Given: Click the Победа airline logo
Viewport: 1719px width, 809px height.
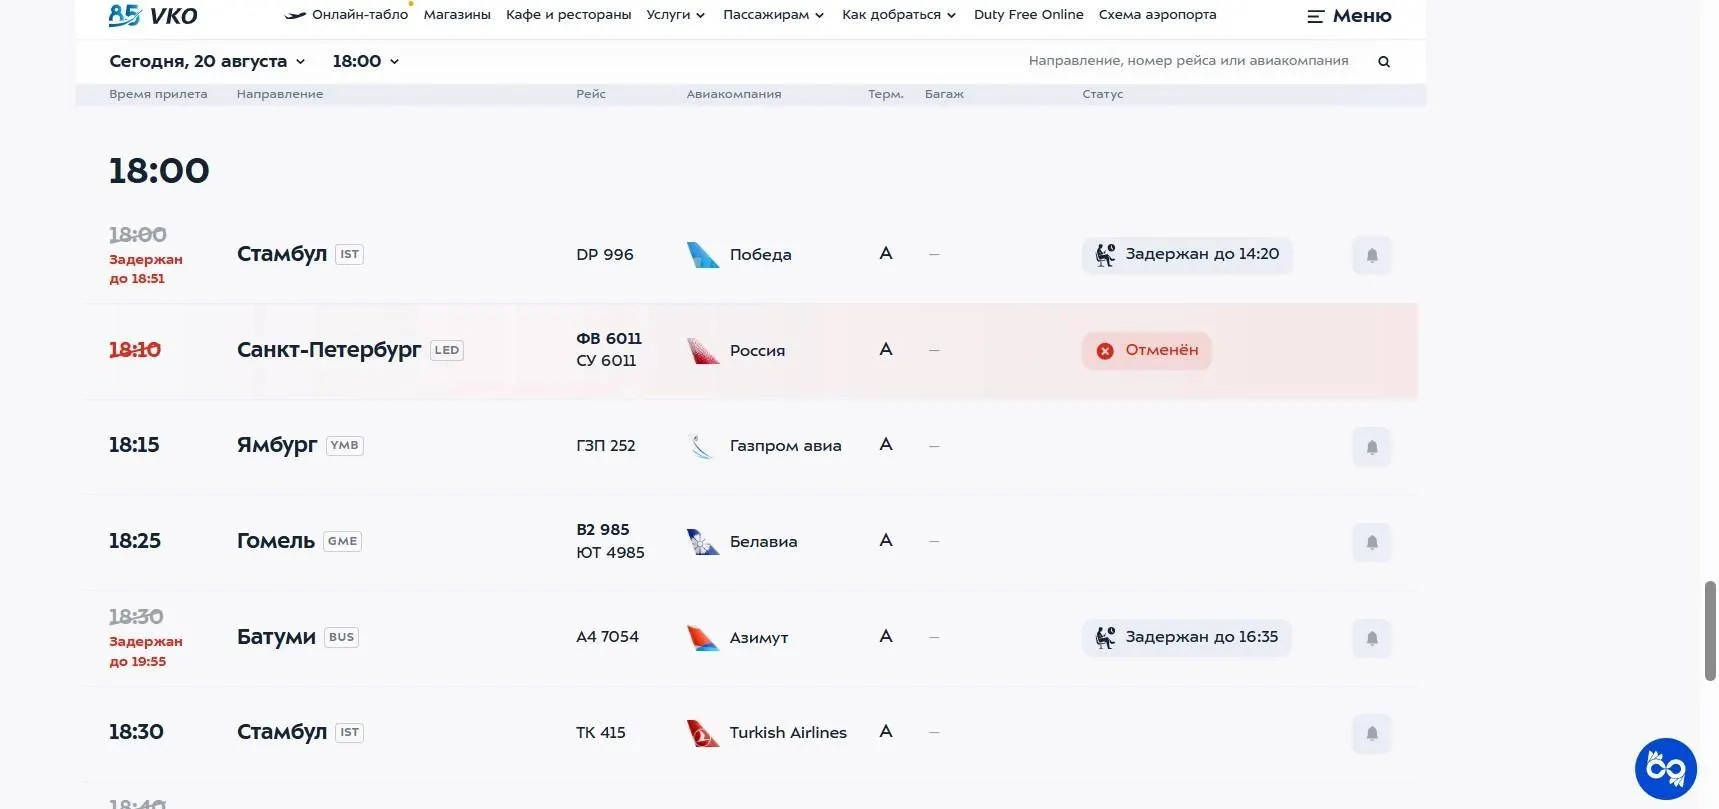Looking at the screenshot, I should [x=703, y=255].
